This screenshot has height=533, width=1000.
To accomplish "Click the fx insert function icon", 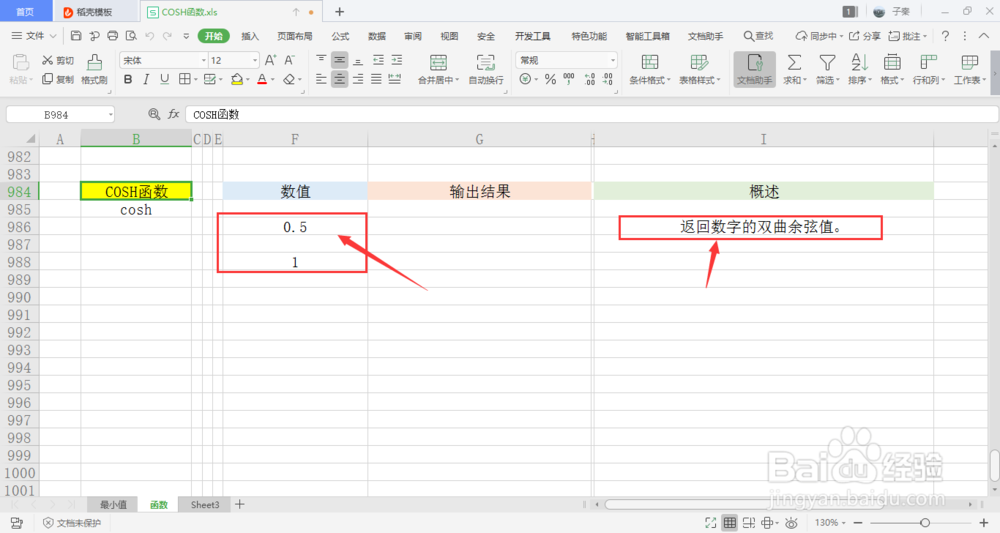I will (173, 114).
